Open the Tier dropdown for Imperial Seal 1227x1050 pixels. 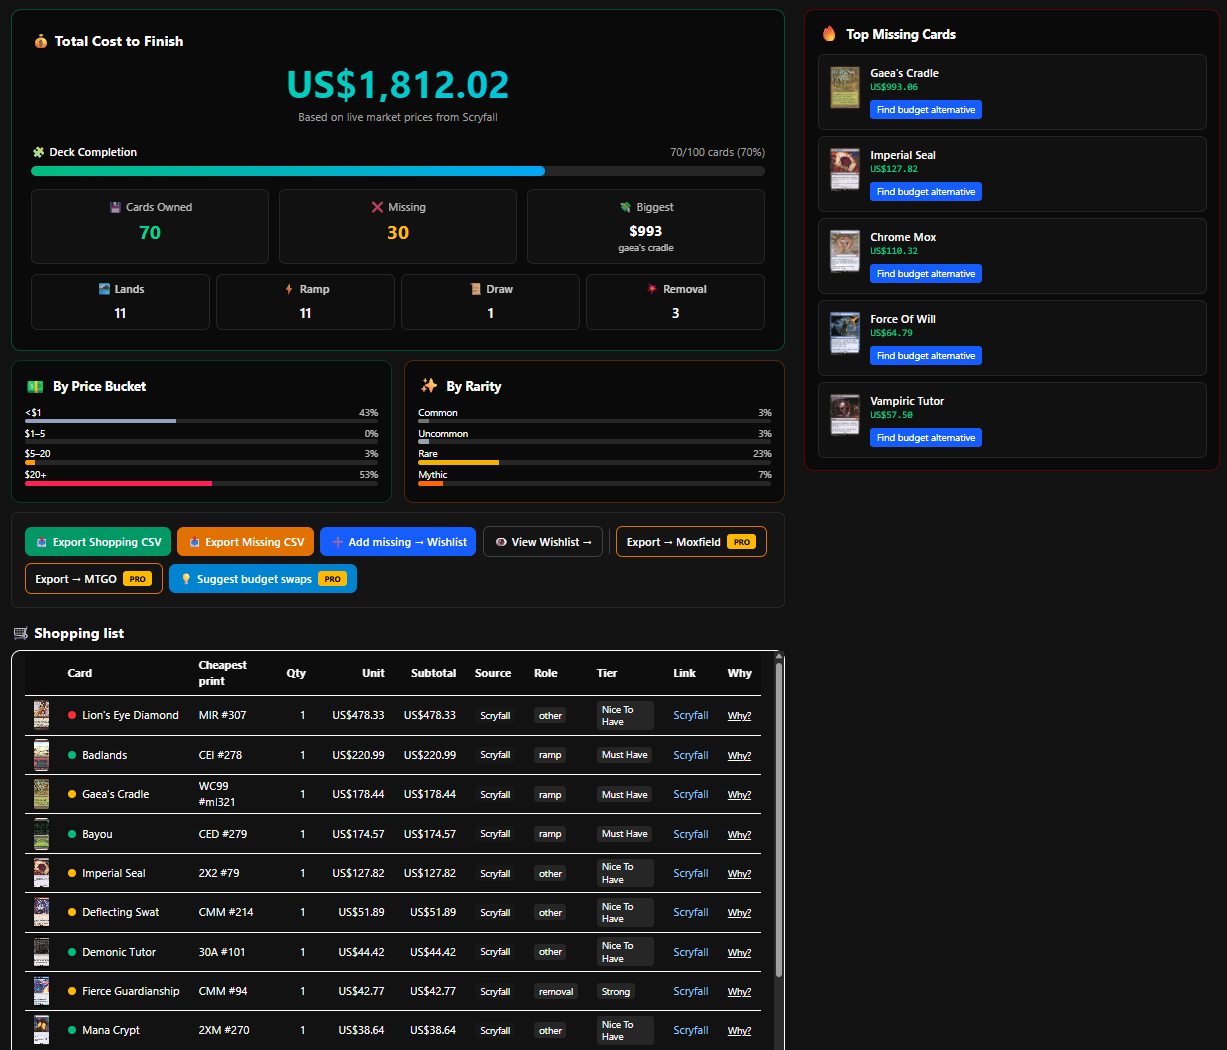[x=624, y=873]
